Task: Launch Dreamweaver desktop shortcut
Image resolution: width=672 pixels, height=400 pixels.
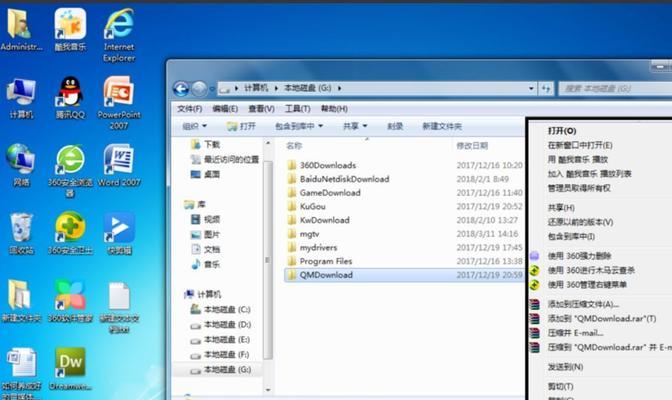Action: [x=70, y=370]
